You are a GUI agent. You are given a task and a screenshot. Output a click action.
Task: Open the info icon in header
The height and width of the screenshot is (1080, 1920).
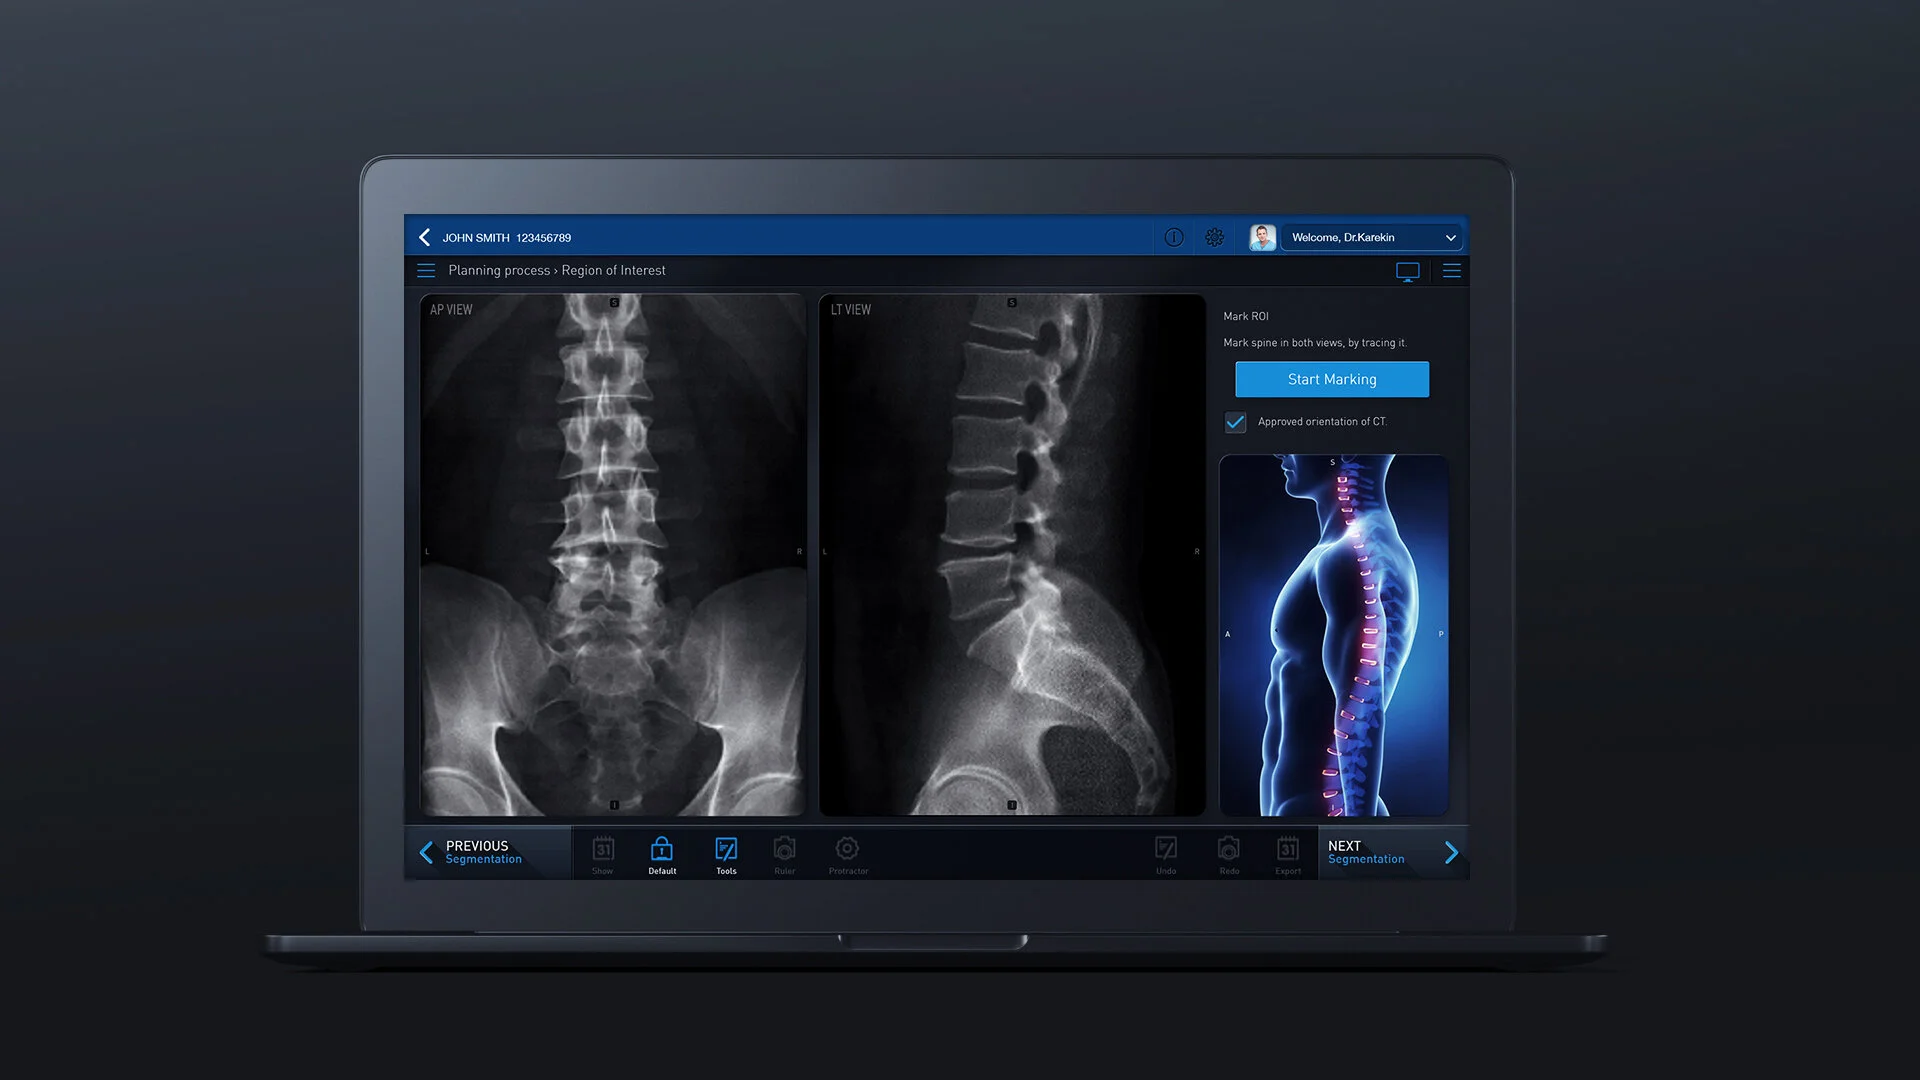click(1174, 237)
